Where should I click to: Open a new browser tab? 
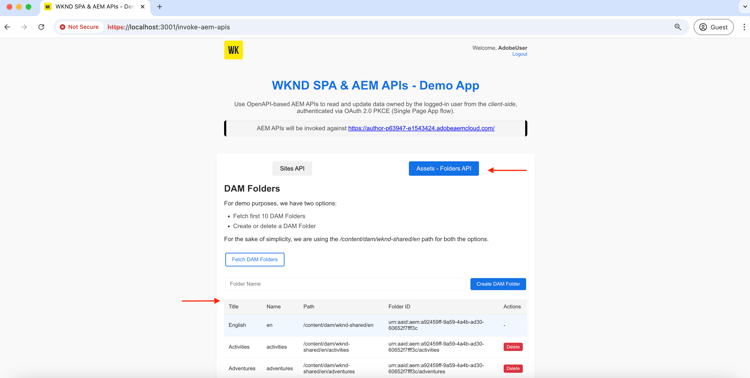[160, 7]
